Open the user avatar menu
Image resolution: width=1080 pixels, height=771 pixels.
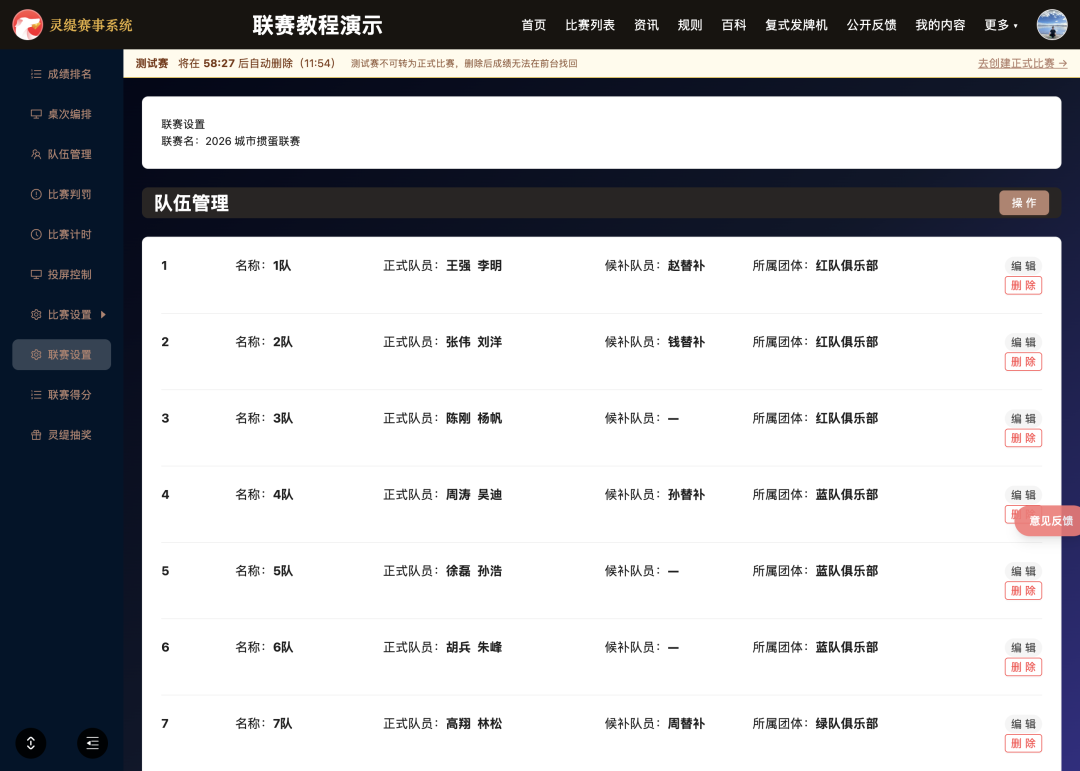(1052, 25)
